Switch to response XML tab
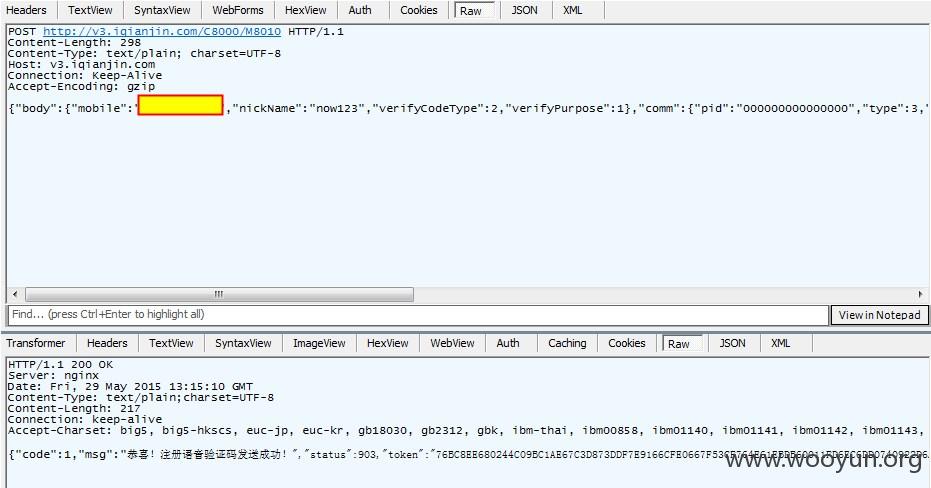 (x=781, y=343)
